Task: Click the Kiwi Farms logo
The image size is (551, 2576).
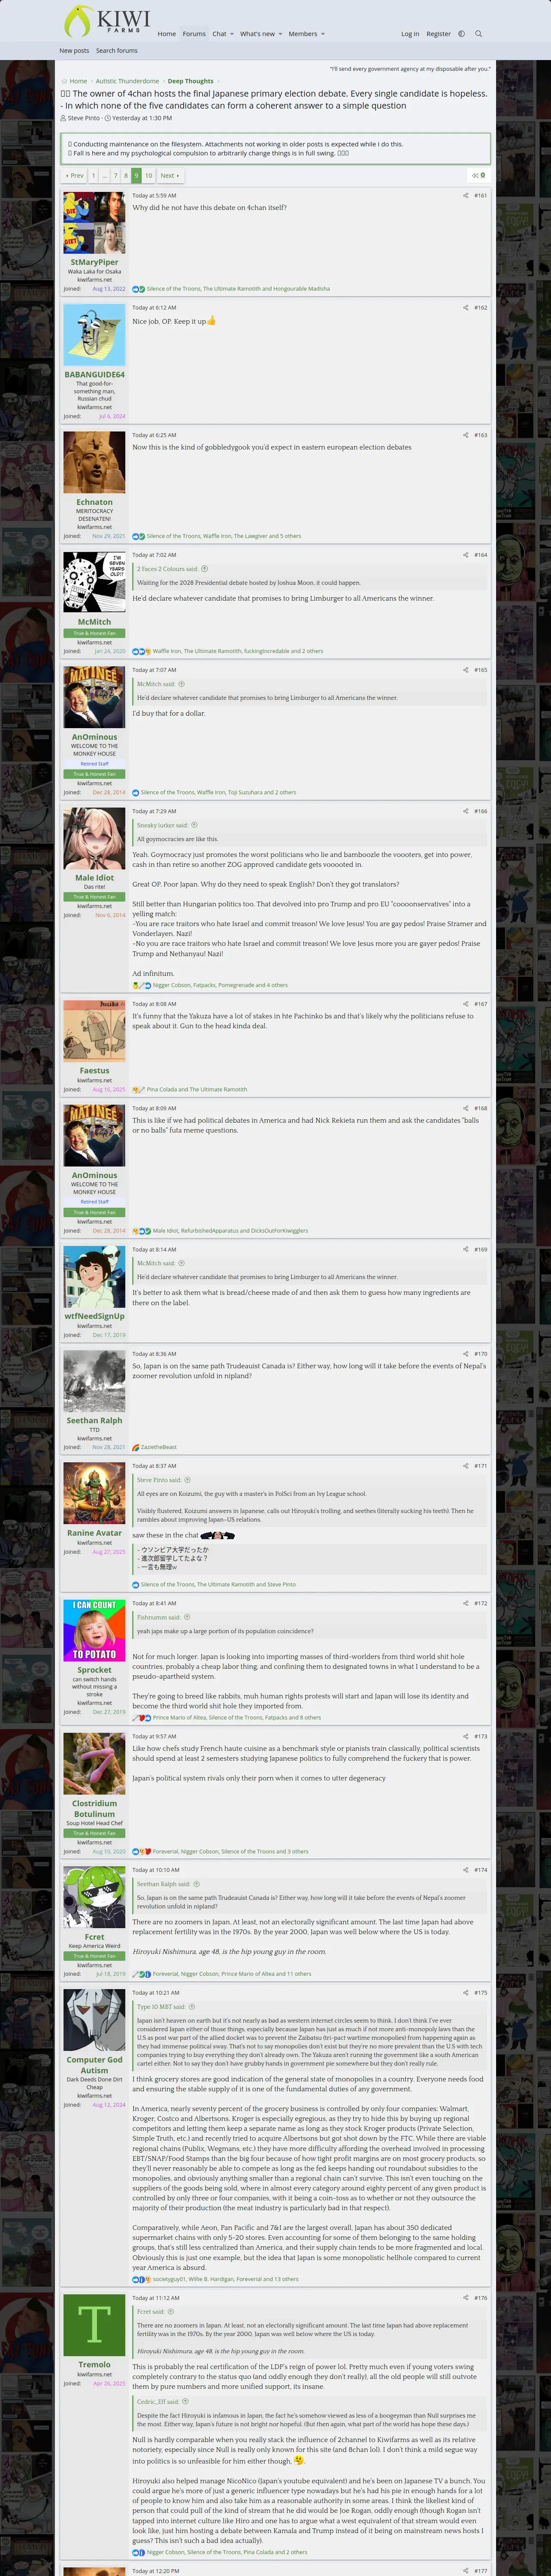Action: 106,21
